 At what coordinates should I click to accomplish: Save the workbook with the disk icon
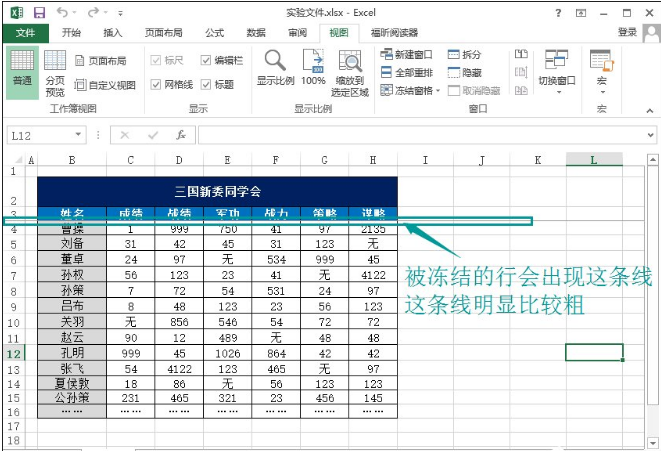(39, 13)
